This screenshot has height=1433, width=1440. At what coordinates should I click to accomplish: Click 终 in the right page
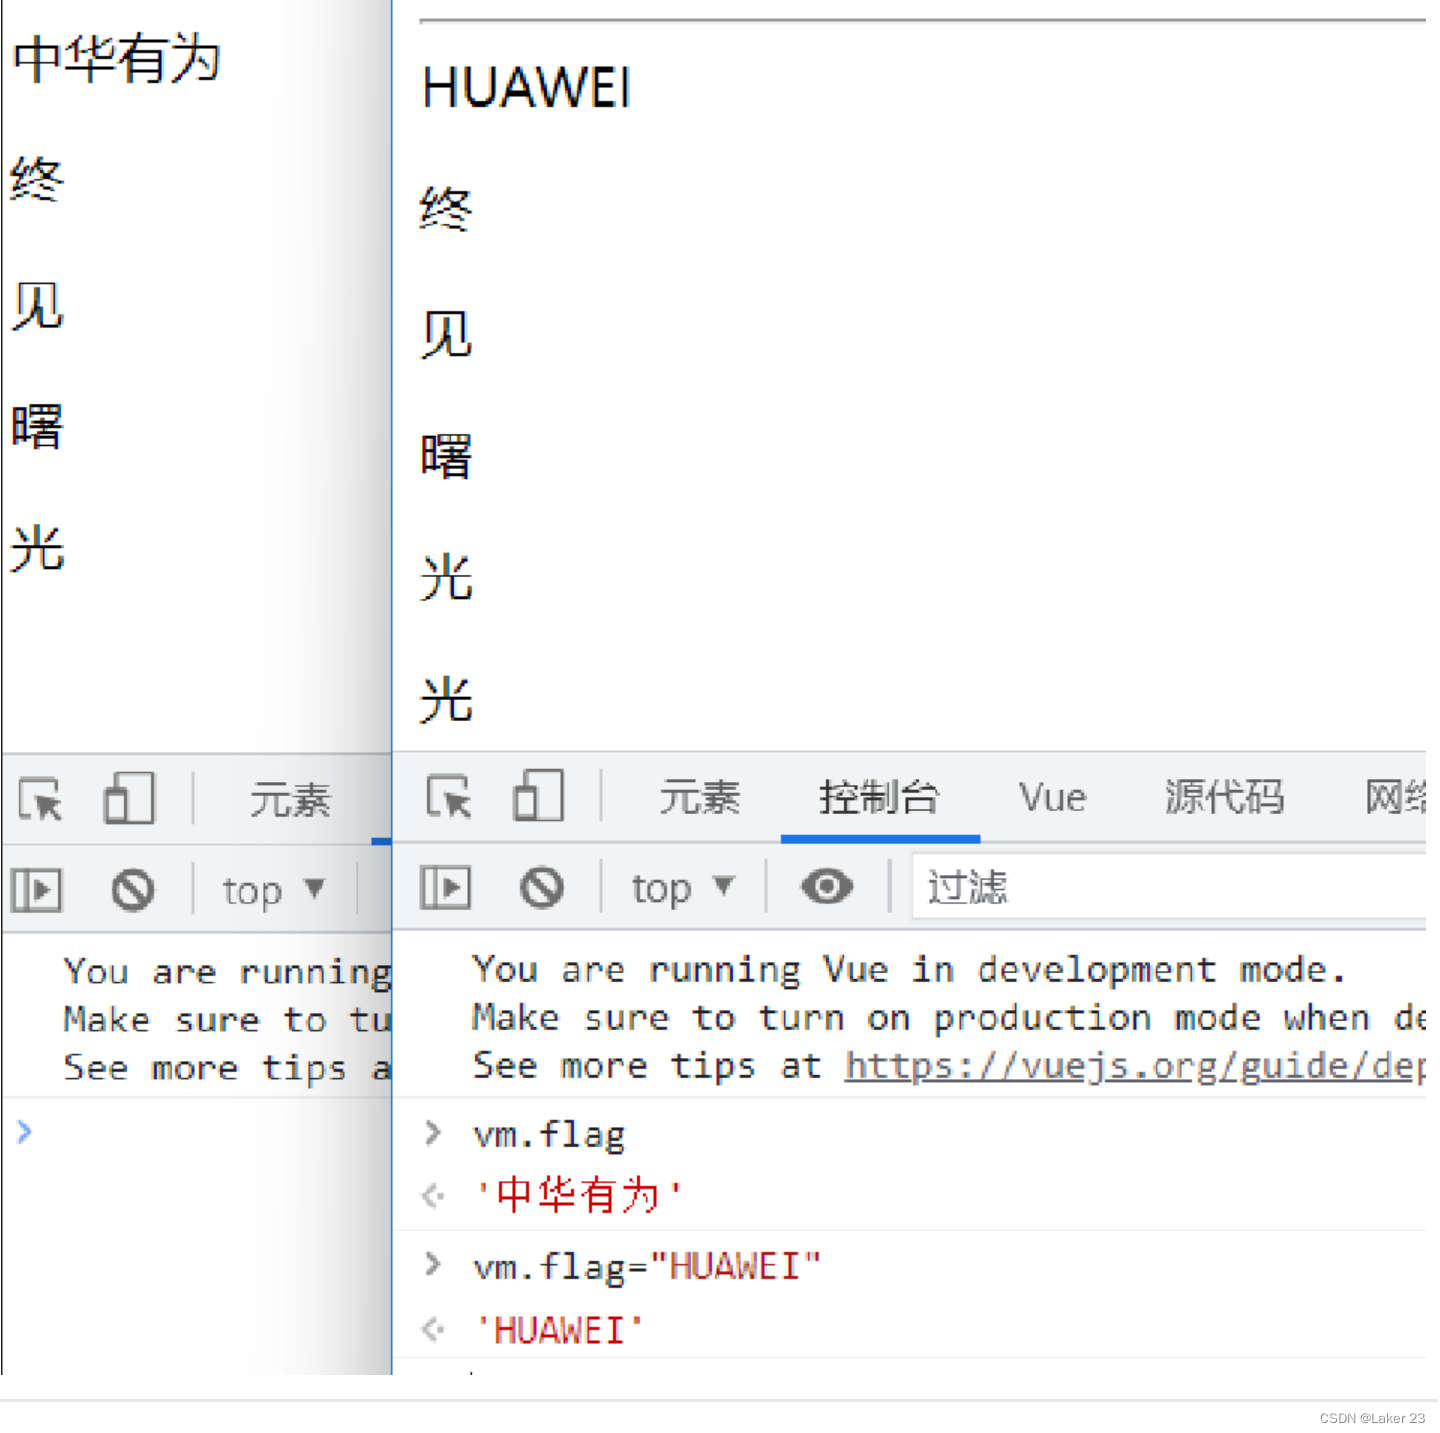point(446,209)
